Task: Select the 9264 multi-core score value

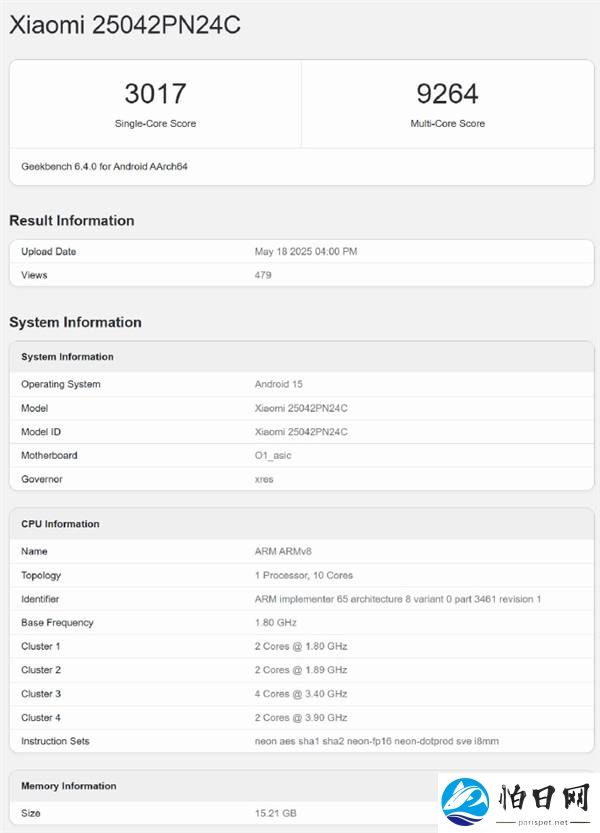Action: pyautogui.click(x=447, y=94)
